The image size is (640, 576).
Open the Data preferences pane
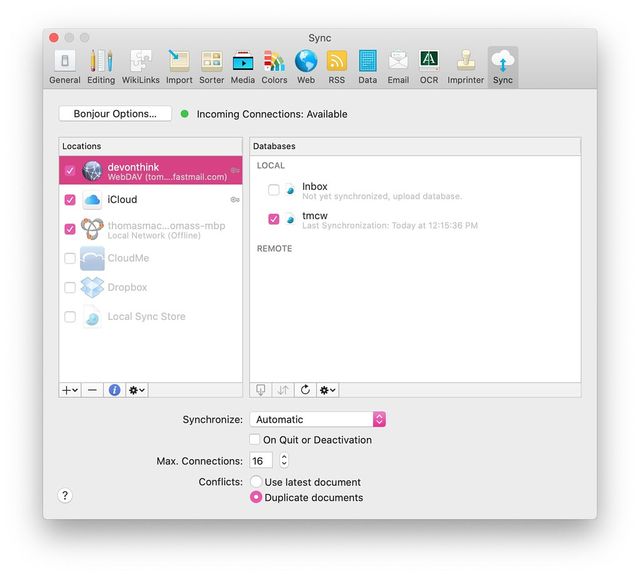tap(367, 67)
